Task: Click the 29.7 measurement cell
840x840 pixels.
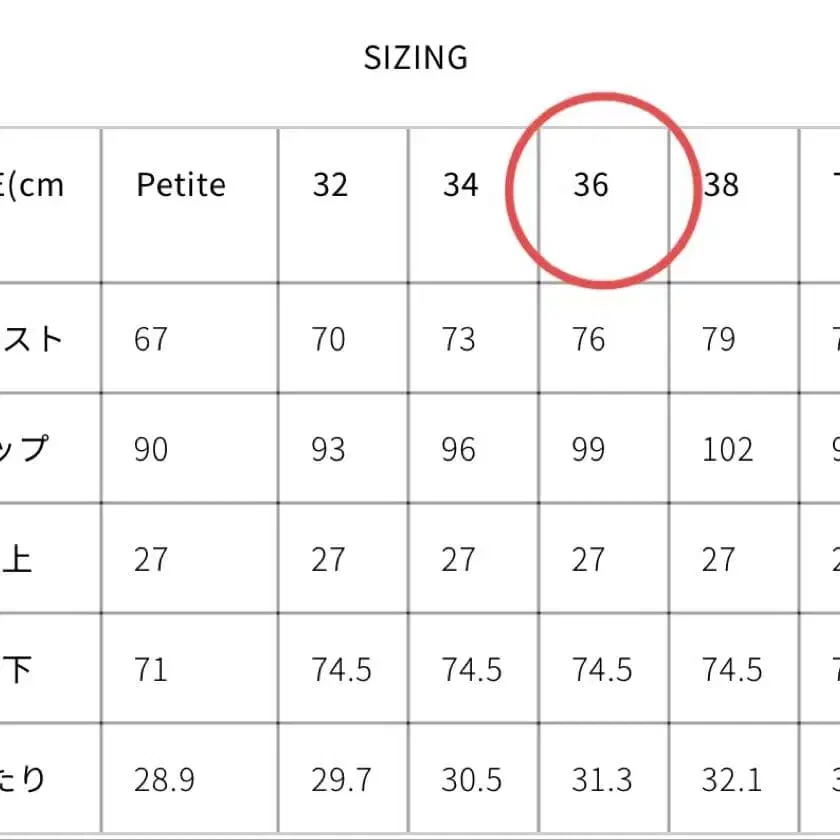Action: (342, 779)
